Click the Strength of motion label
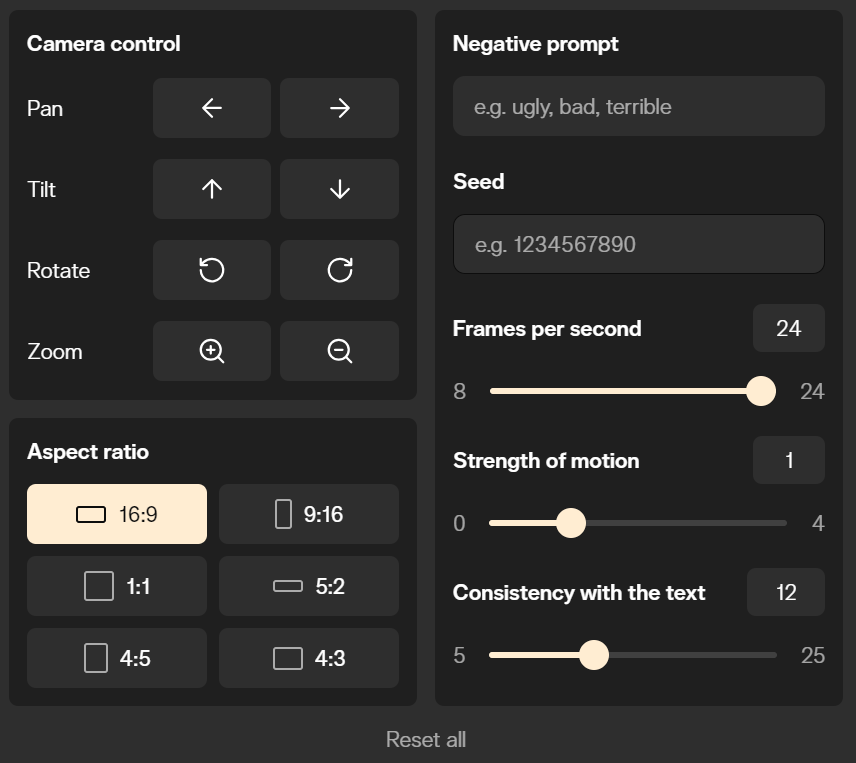 tap(546, 461)
